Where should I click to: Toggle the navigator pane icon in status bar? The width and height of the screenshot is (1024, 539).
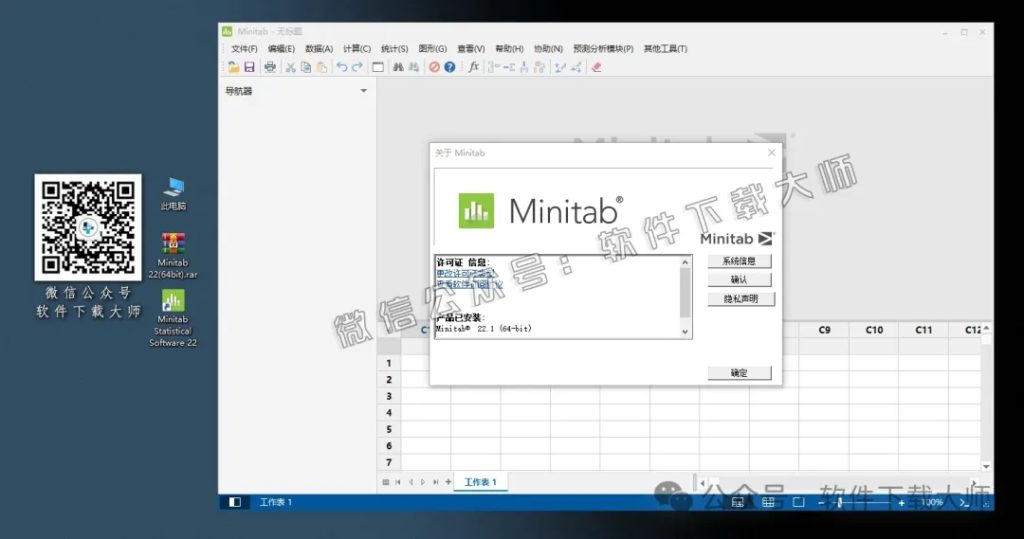[235, 502]
